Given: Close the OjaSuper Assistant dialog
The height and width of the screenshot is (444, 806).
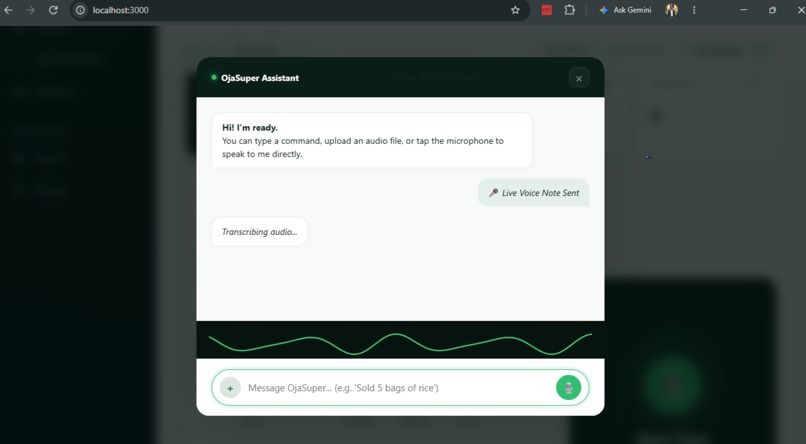Looking at the screenshot, I should 579,78.
